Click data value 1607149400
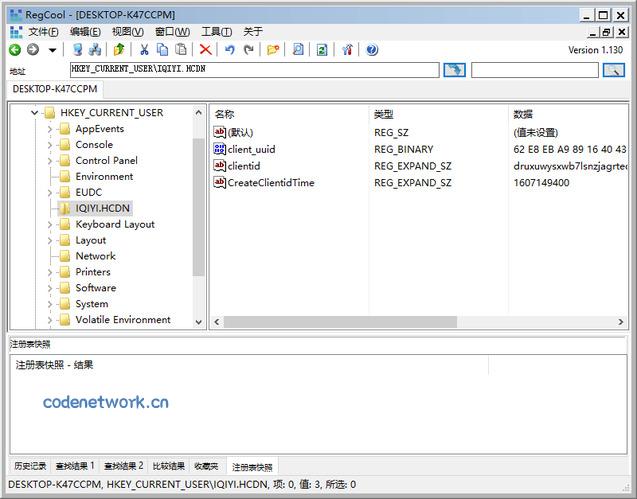 (541, 182)
